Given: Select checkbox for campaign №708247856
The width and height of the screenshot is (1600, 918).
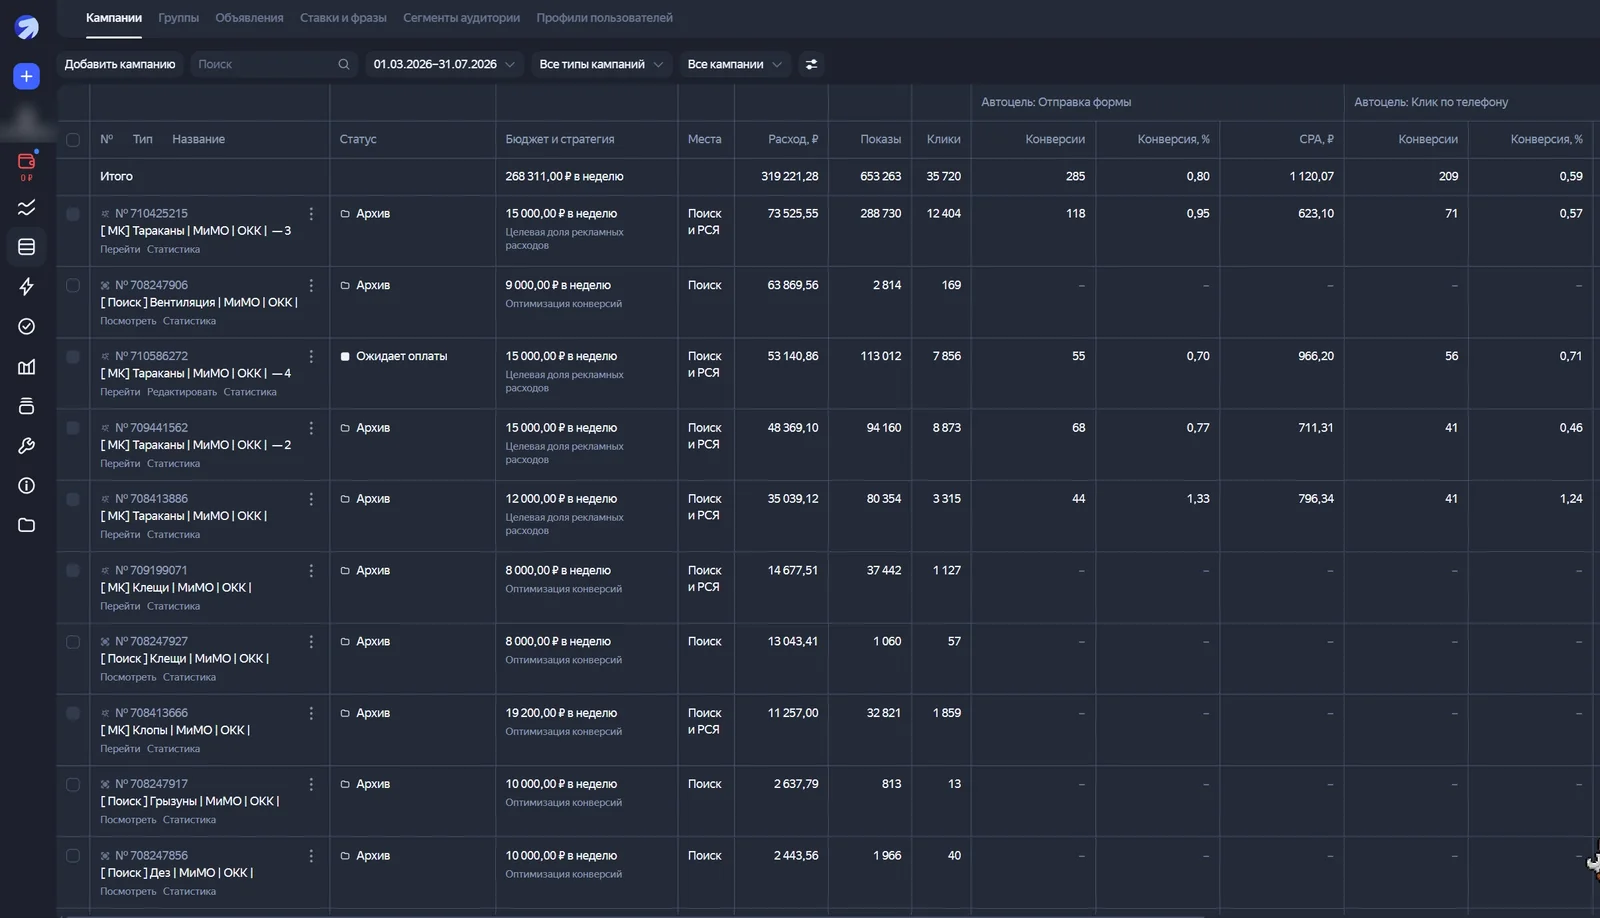Looking at the screenshot, I should (x=73, y=856).
